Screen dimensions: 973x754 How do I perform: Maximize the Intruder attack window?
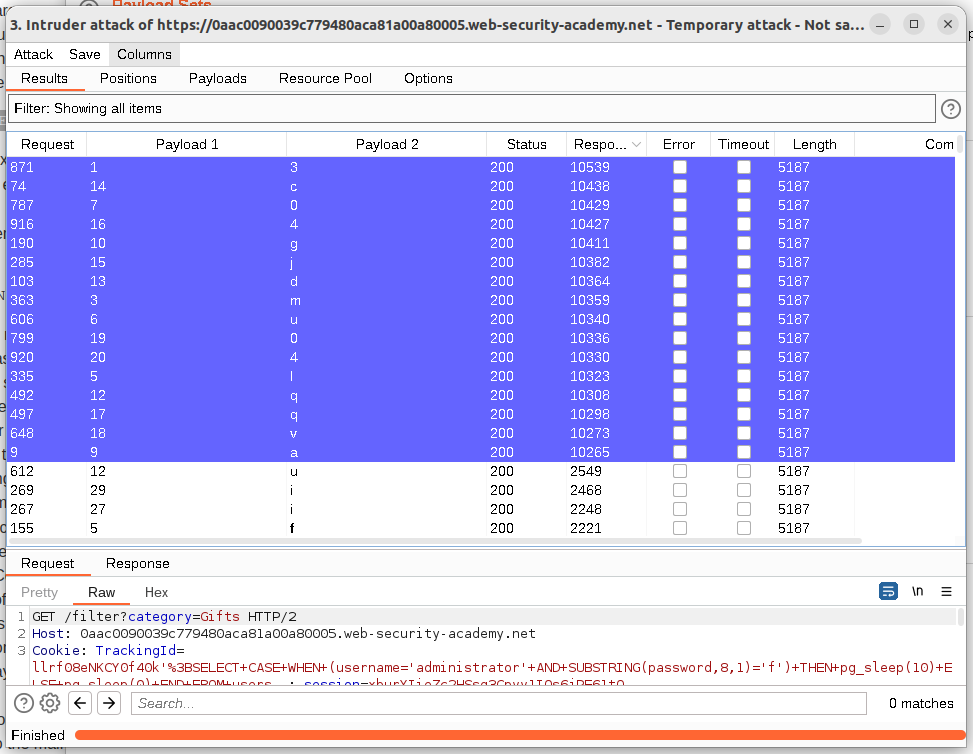[x=913, y=24]
